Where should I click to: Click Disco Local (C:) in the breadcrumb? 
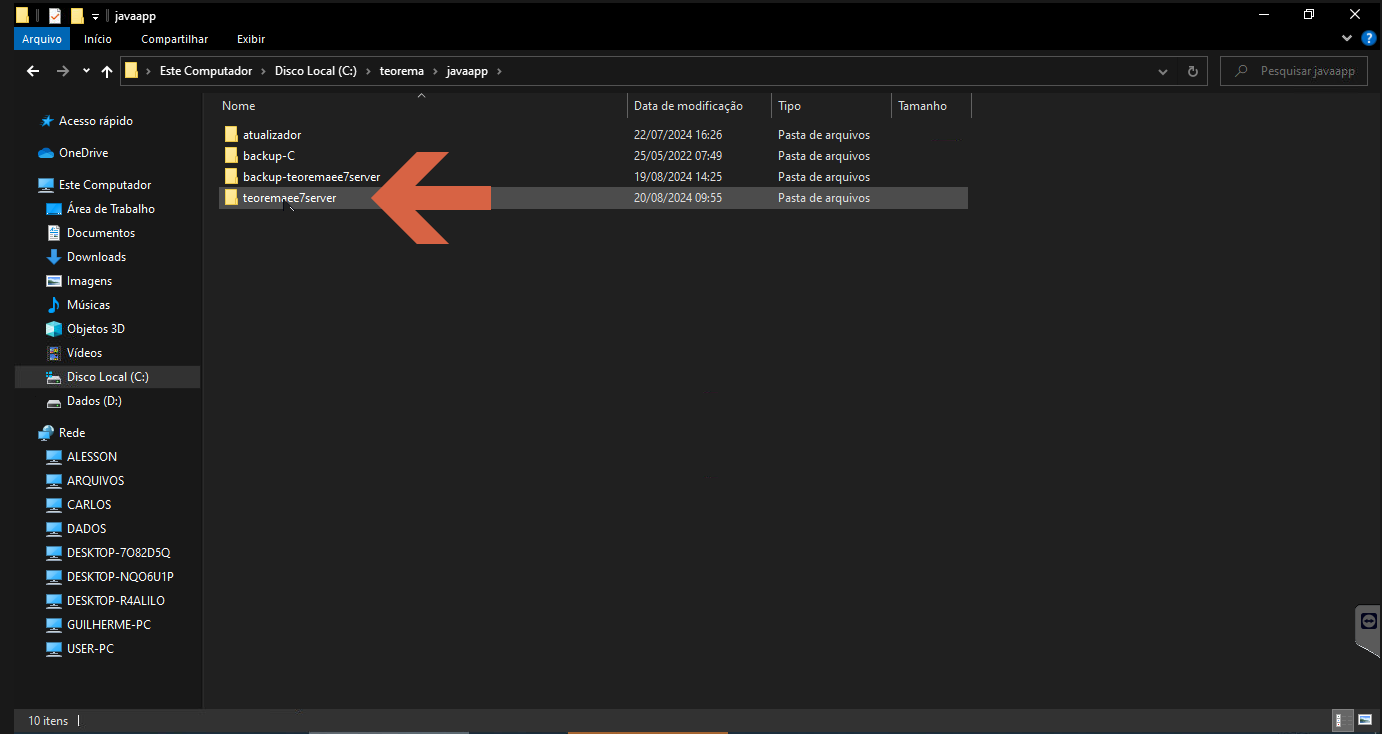point(316,71)
